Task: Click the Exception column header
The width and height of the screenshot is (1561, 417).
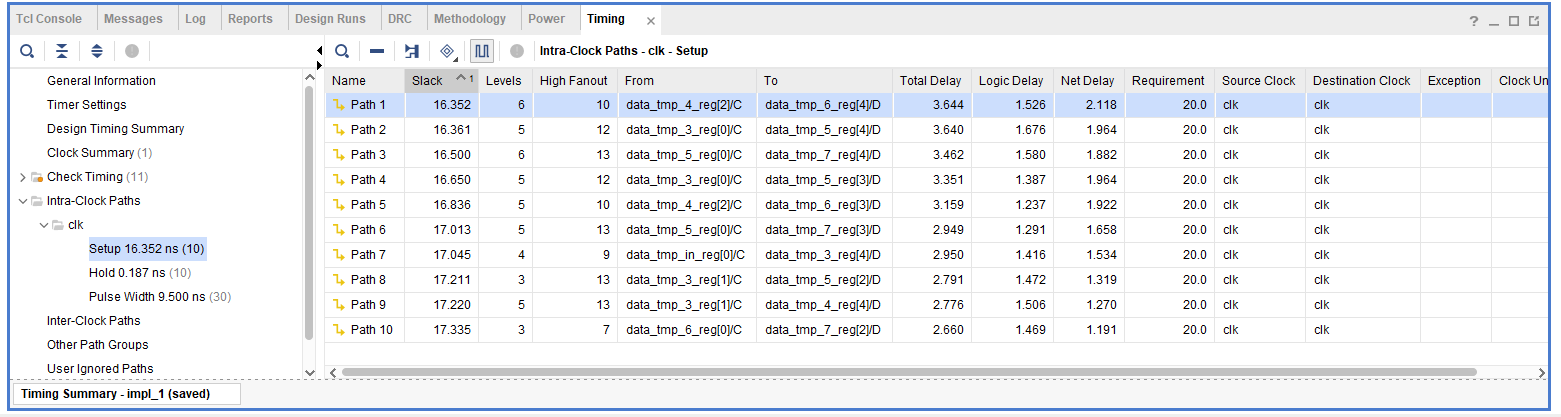Action: (x=1455, y=80)
